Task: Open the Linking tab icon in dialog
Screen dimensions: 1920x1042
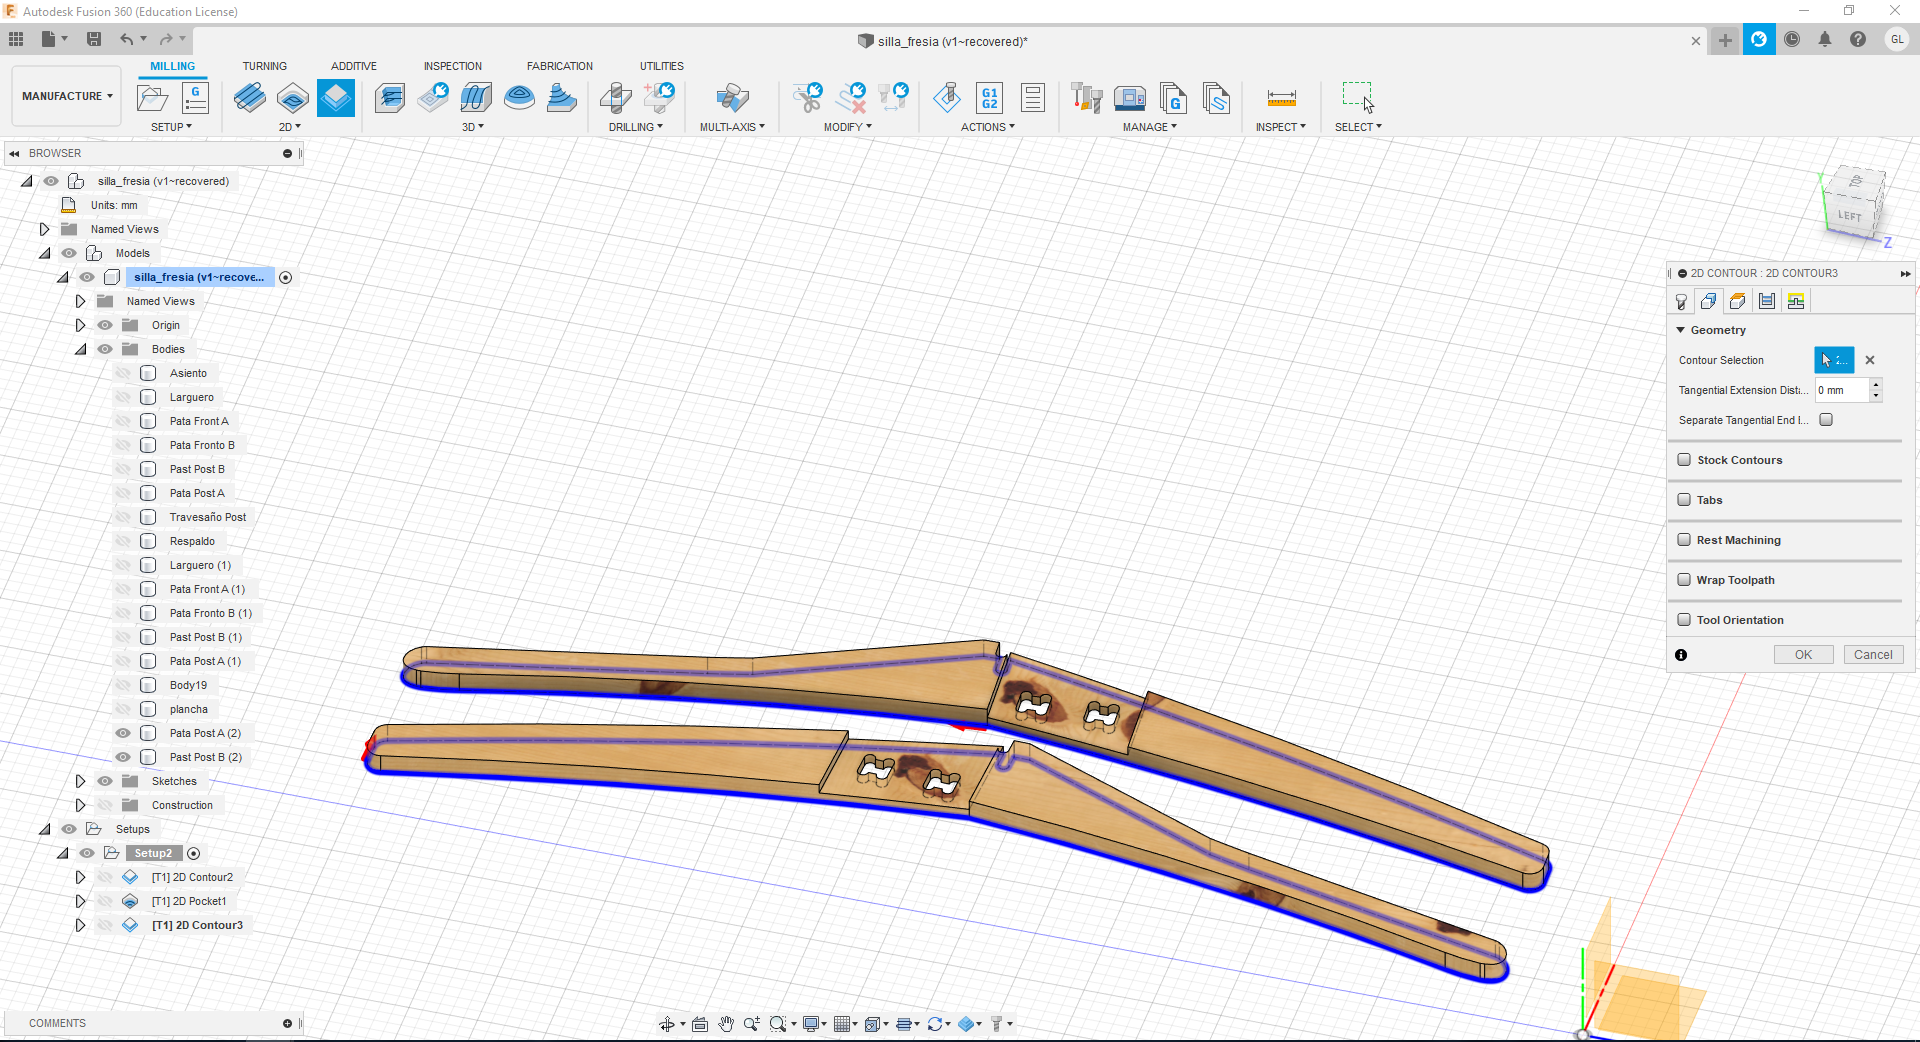Action: point(1796,302)
